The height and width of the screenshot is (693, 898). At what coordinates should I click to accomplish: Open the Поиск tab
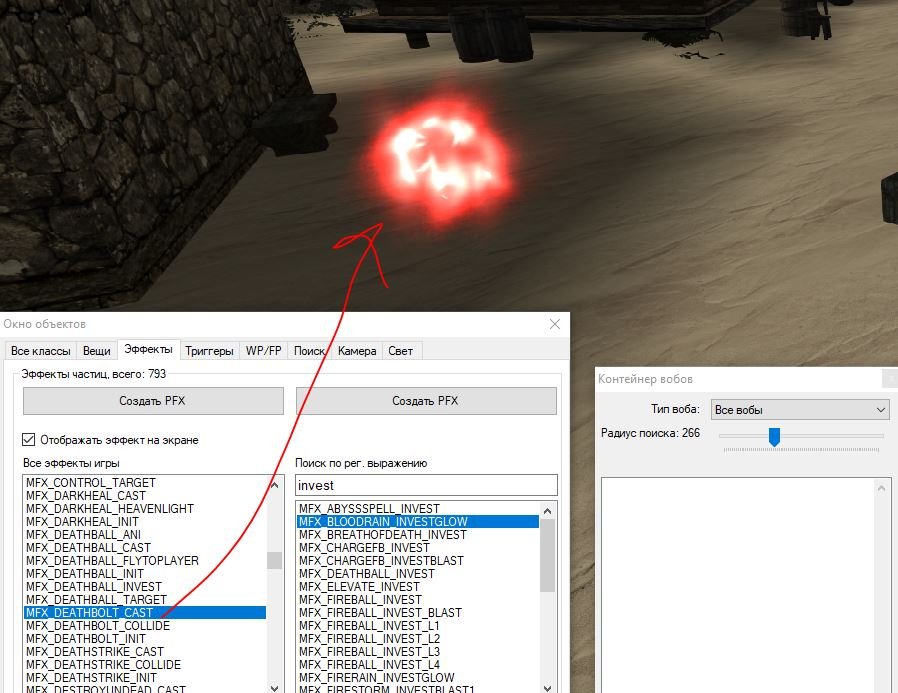point(309,351)
